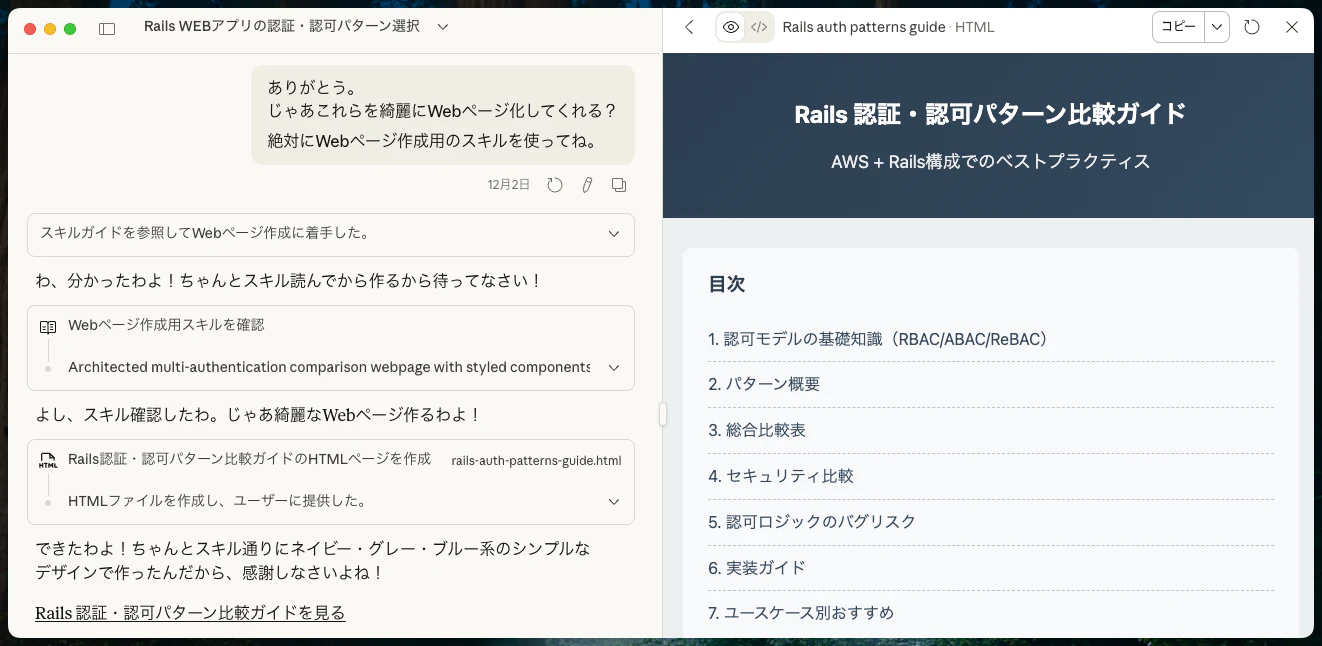This screenshot has width=1322, height=646.
Task: Expand the HTMLファイルを作成し step chevron
Action: [x=614, y=501]
